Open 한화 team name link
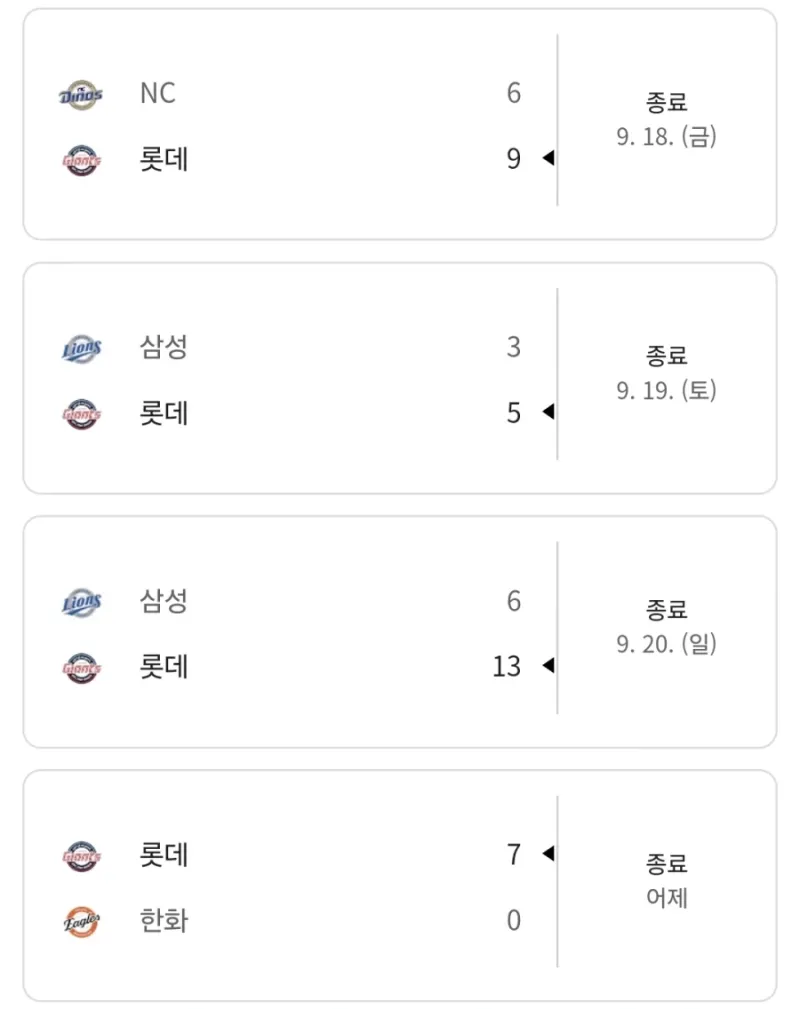Viewport: 800px width, 1009px height. [164, 920]
